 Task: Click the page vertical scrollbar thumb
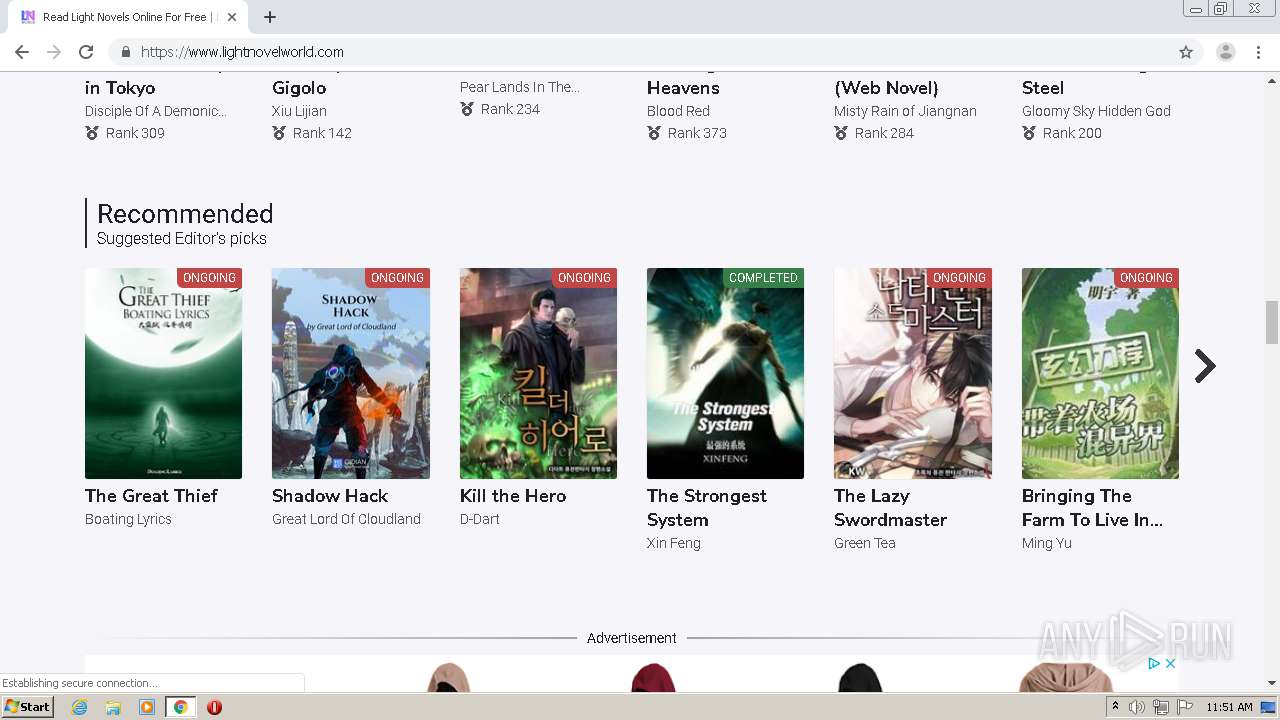(1272, 322)
